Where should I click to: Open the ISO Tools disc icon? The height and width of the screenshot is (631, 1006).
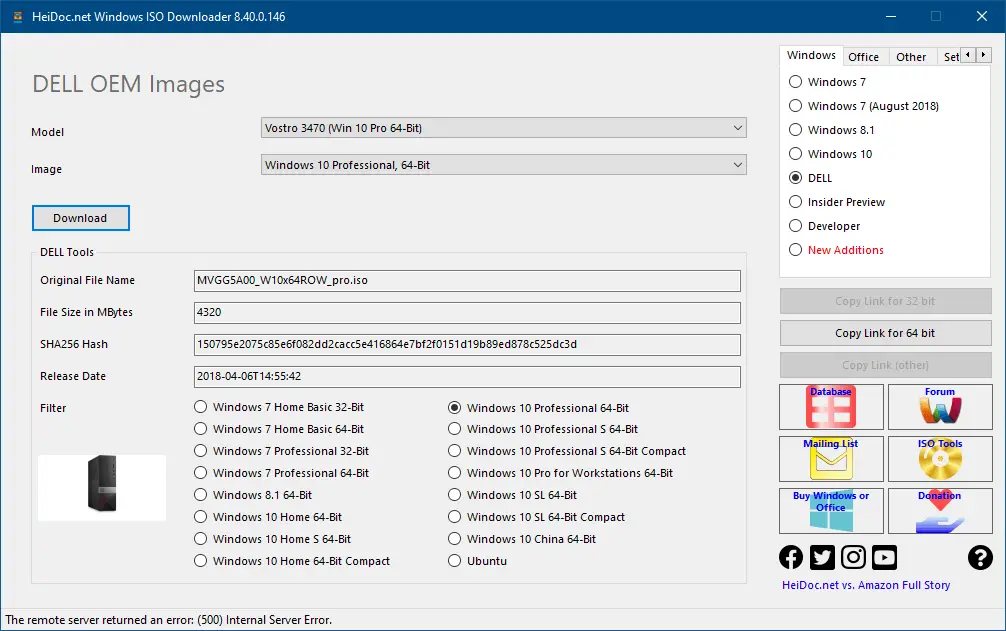pyautogui.click(x=940, y=459)
